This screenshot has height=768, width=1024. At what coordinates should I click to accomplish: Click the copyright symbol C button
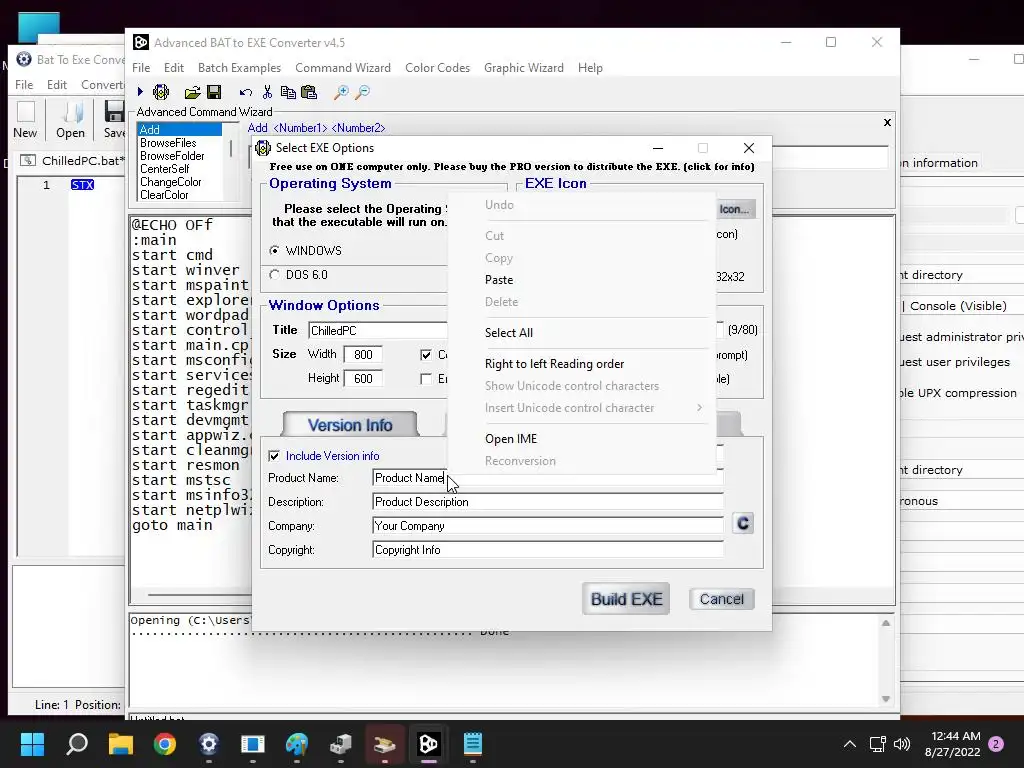743,524
